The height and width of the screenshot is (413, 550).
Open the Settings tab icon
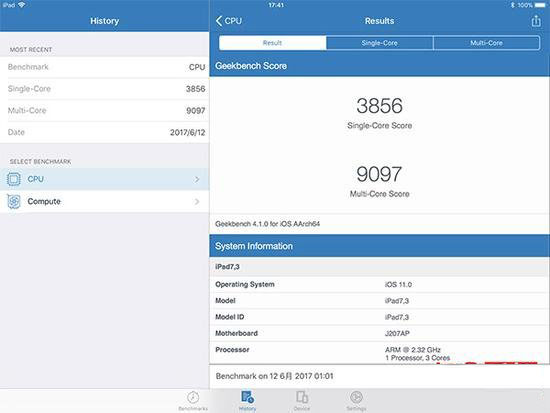click(356, 397)
